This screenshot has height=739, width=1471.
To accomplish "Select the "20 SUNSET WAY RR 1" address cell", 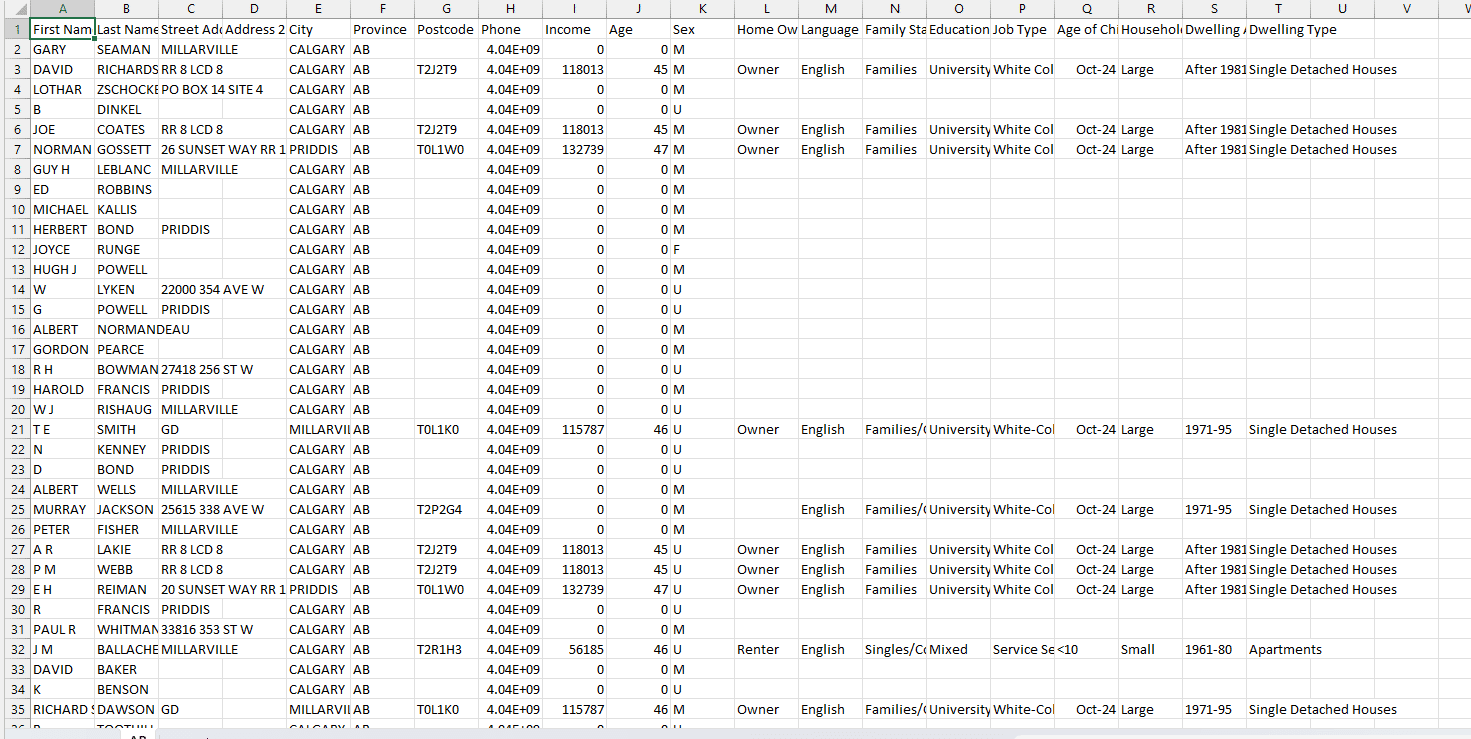I will [x=191, y=589].
